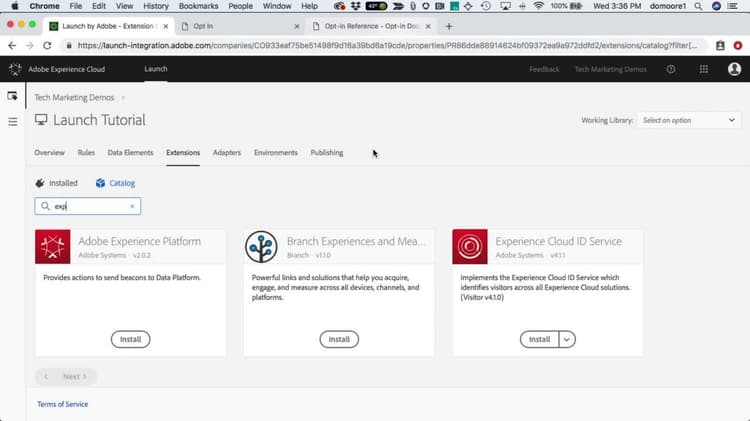The width and height of the screenshot is (750, 421).
Task: Click the Next pagination button
Action: pos(75,377)
